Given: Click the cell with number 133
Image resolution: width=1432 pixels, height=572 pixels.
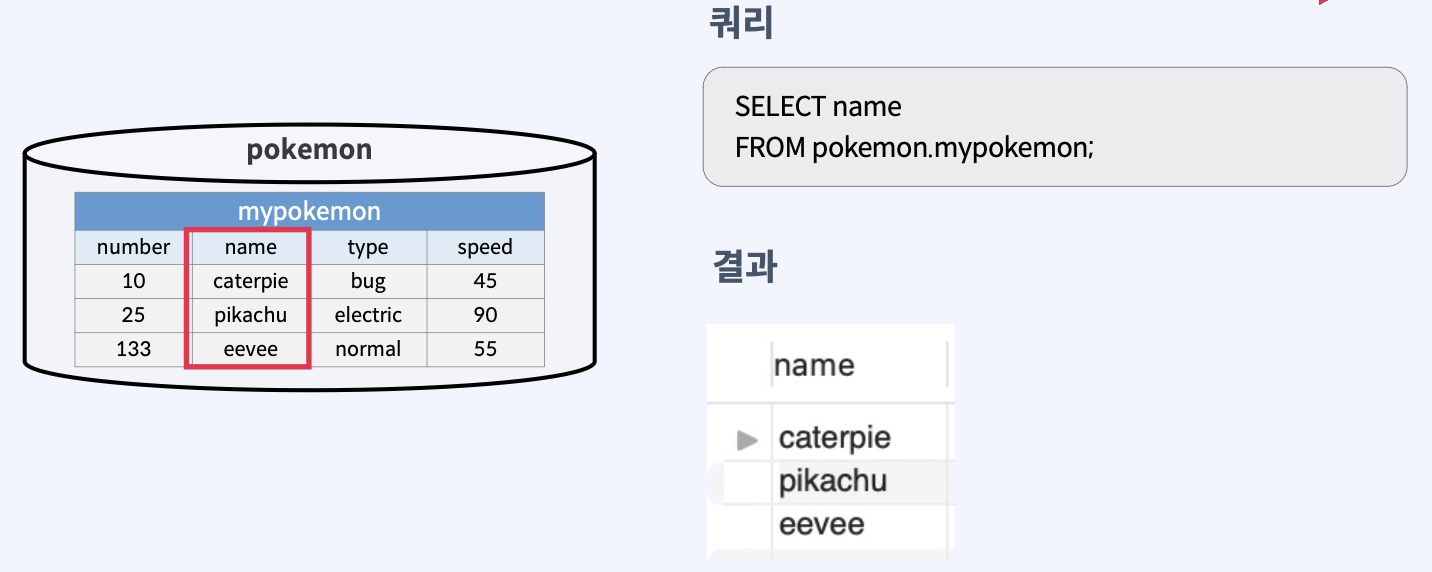Looking at the screenshot, I should click(133, 349).
